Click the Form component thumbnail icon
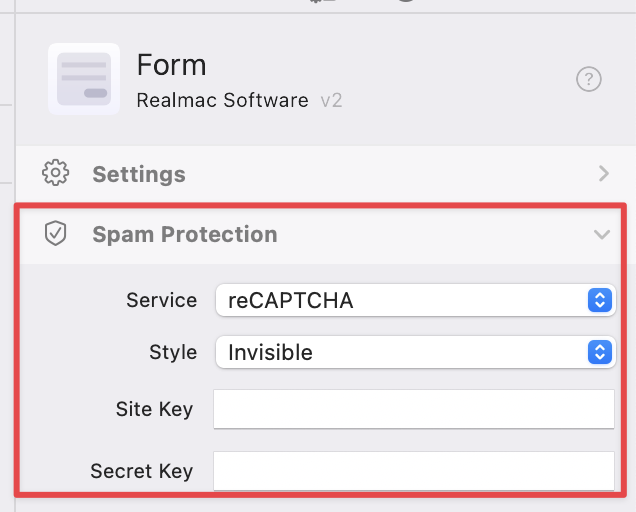Image resolution: width=636 pixels, height=512 pixels. point(84,79)
